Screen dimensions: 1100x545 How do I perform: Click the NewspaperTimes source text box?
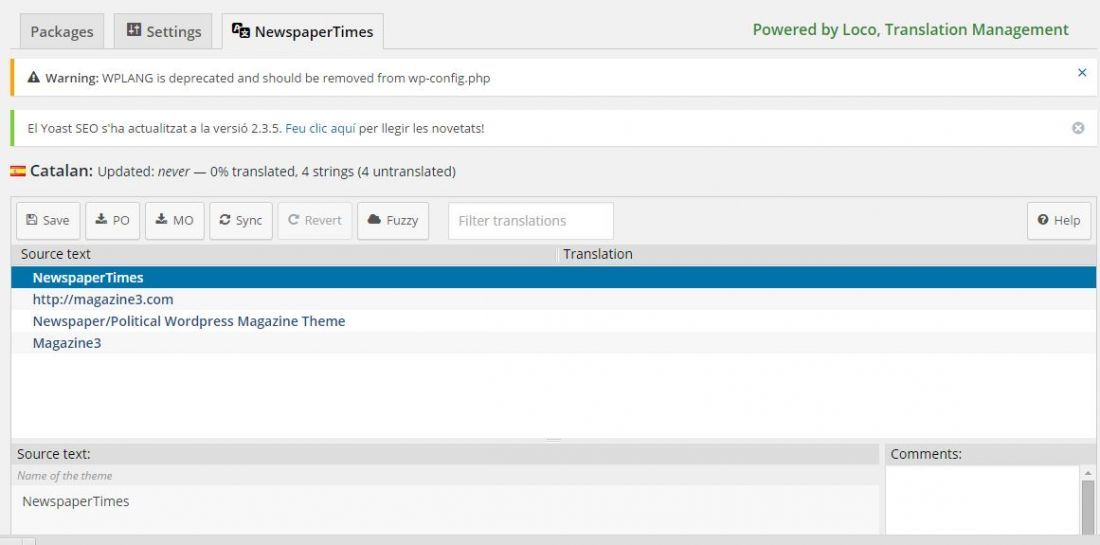(445, 510)
